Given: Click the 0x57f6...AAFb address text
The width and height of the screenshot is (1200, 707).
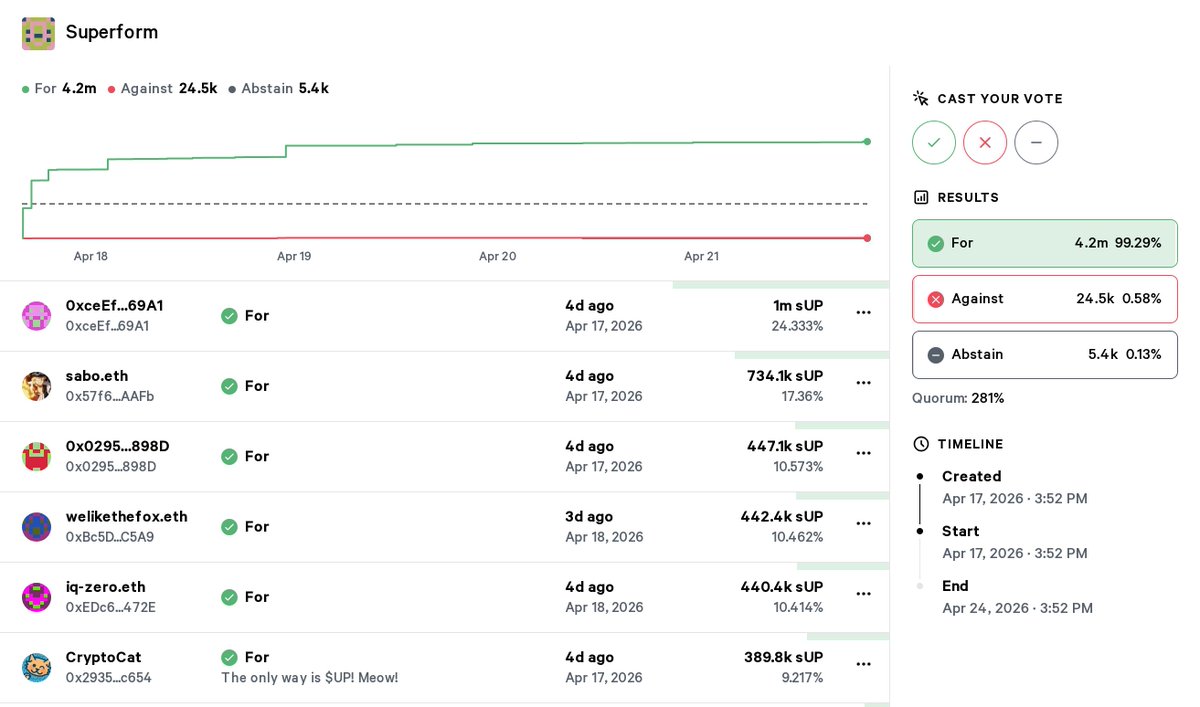Looking at the screenshot, I should click(x=110, y=397).
